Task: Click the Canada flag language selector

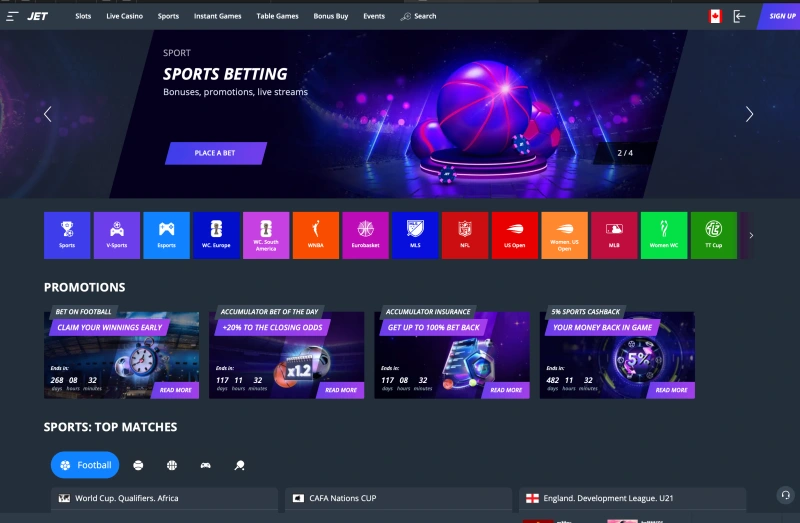Action: (715, 16)
